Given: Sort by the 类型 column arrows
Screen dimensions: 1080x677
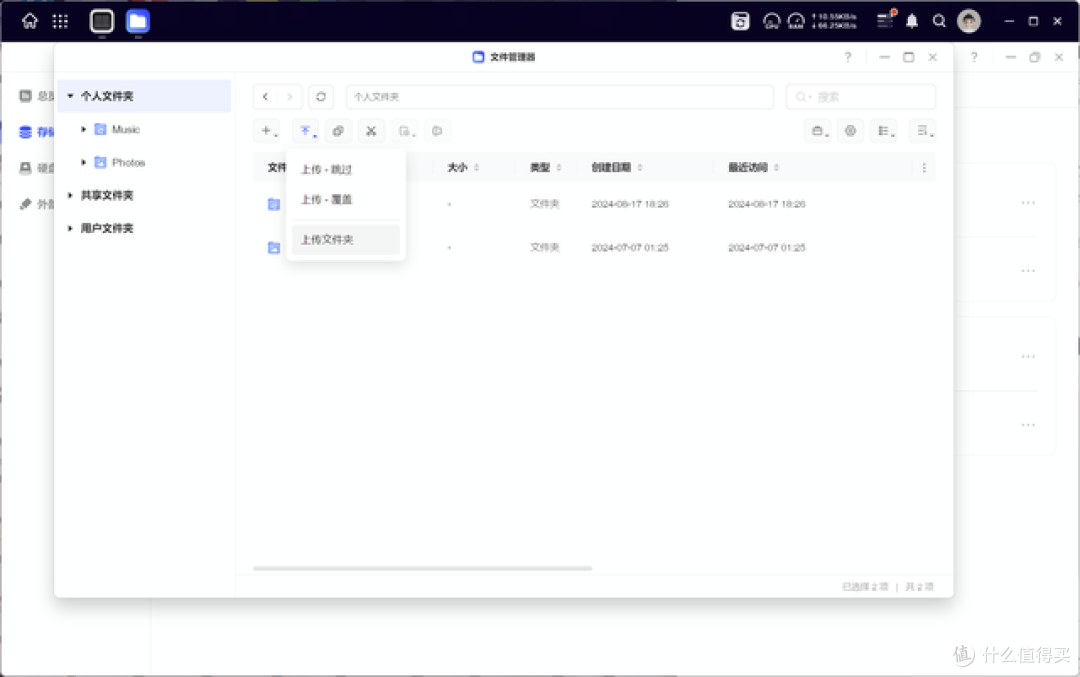Looking at the screenshot, I should click(559, 167).
